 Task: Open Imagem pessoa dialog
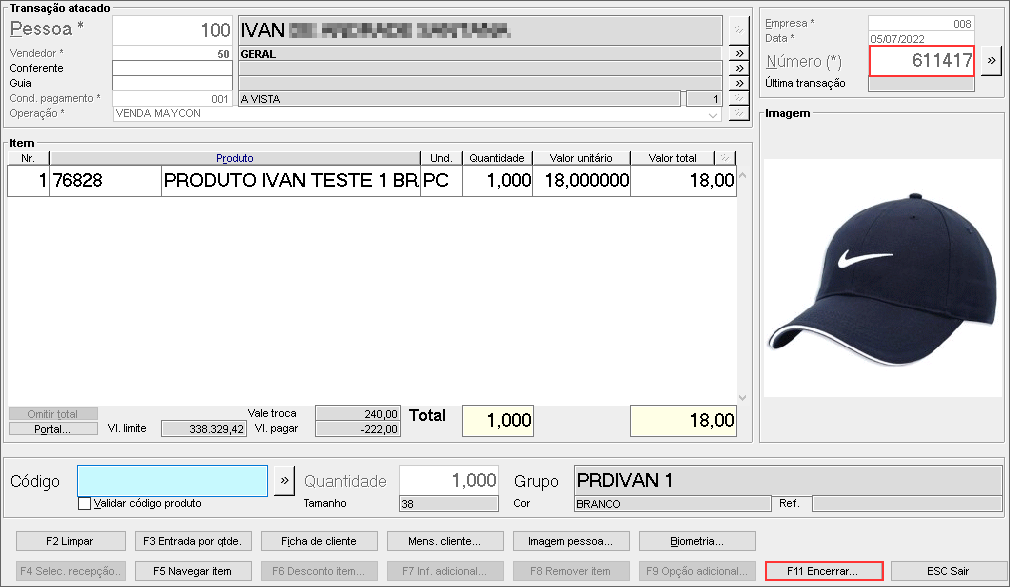click(x=571, y=541)
